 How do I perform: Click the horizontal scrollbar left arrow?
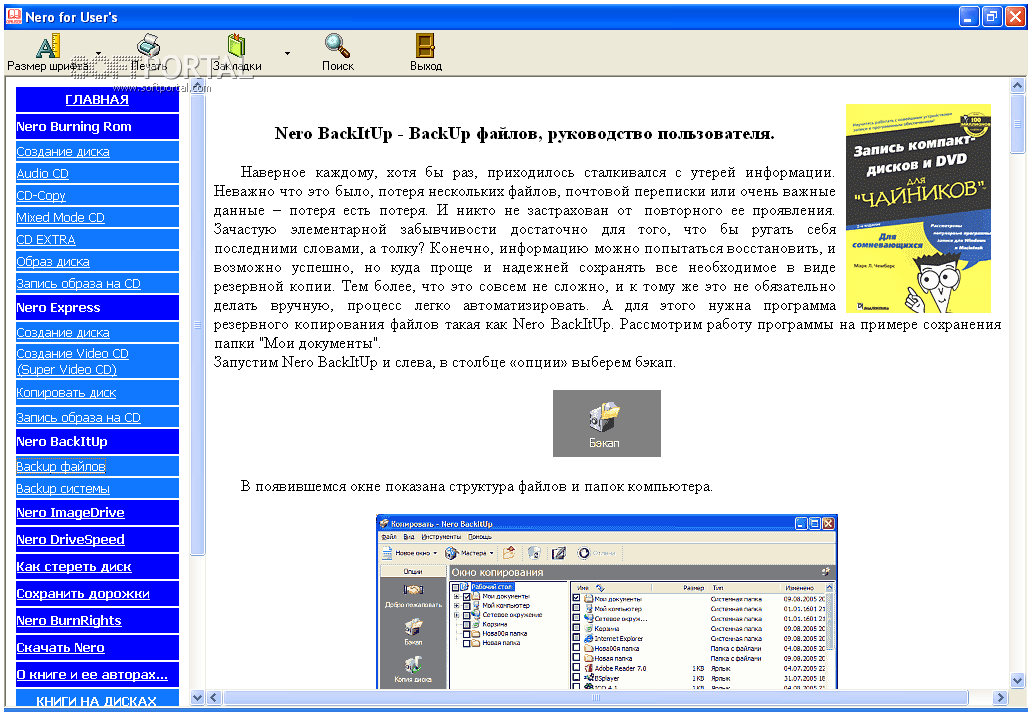(x=214, y=698)
